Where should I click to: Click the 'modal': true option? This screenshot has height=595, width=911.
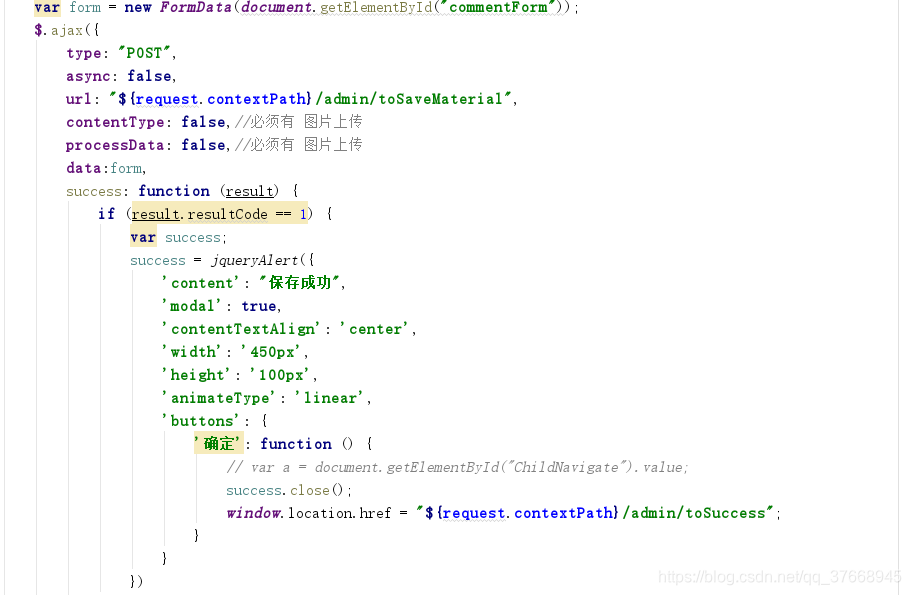(x=221, y=306)
